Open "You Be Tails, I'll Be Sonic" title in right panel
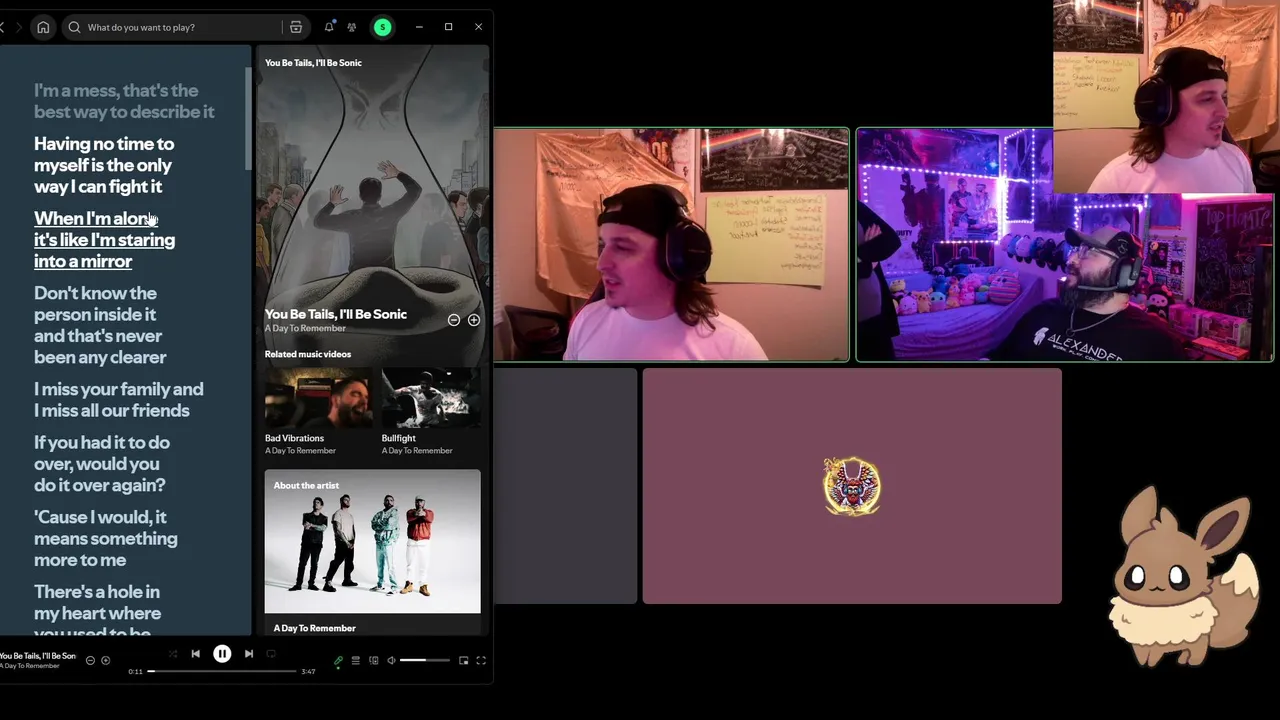 [x=336, y=314]
